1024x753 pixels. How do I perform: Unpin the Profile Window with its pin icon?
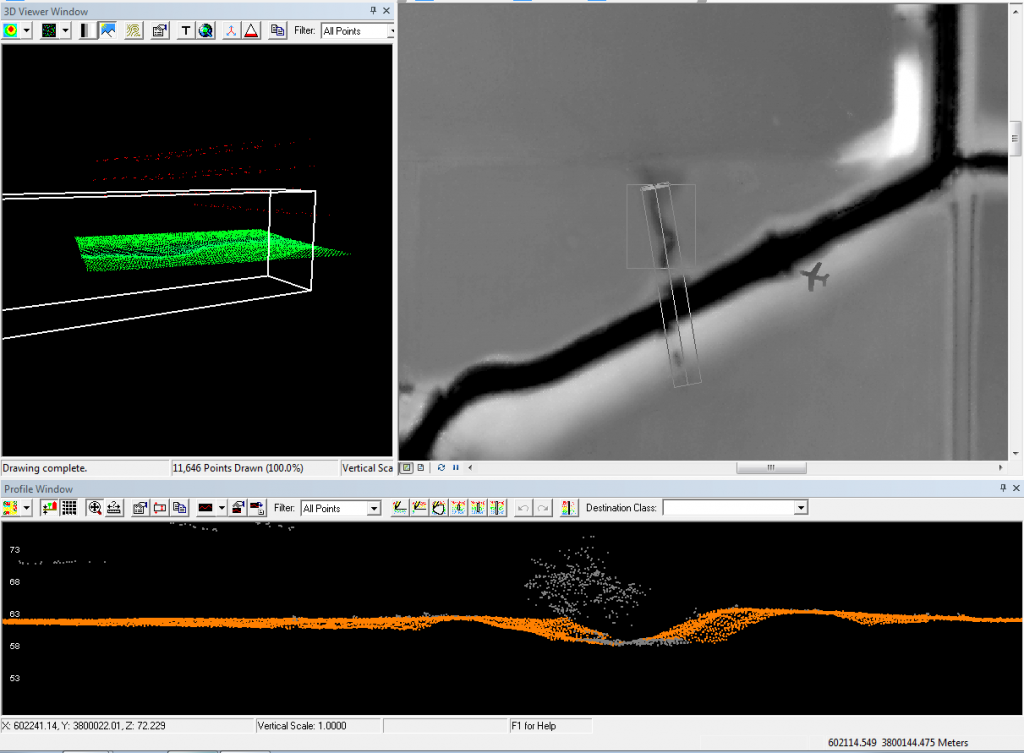point(1005,489)
